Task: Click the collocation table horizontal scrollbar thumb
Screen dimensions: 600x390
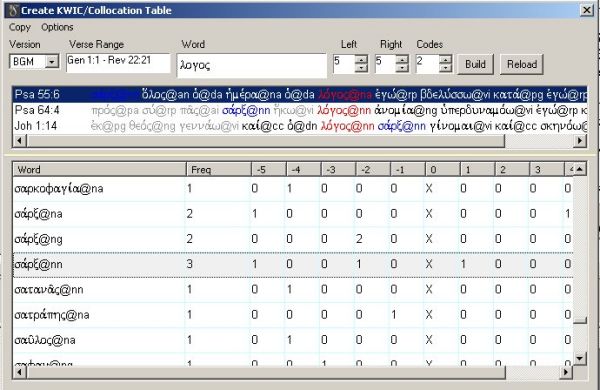Action: point(266,372)
